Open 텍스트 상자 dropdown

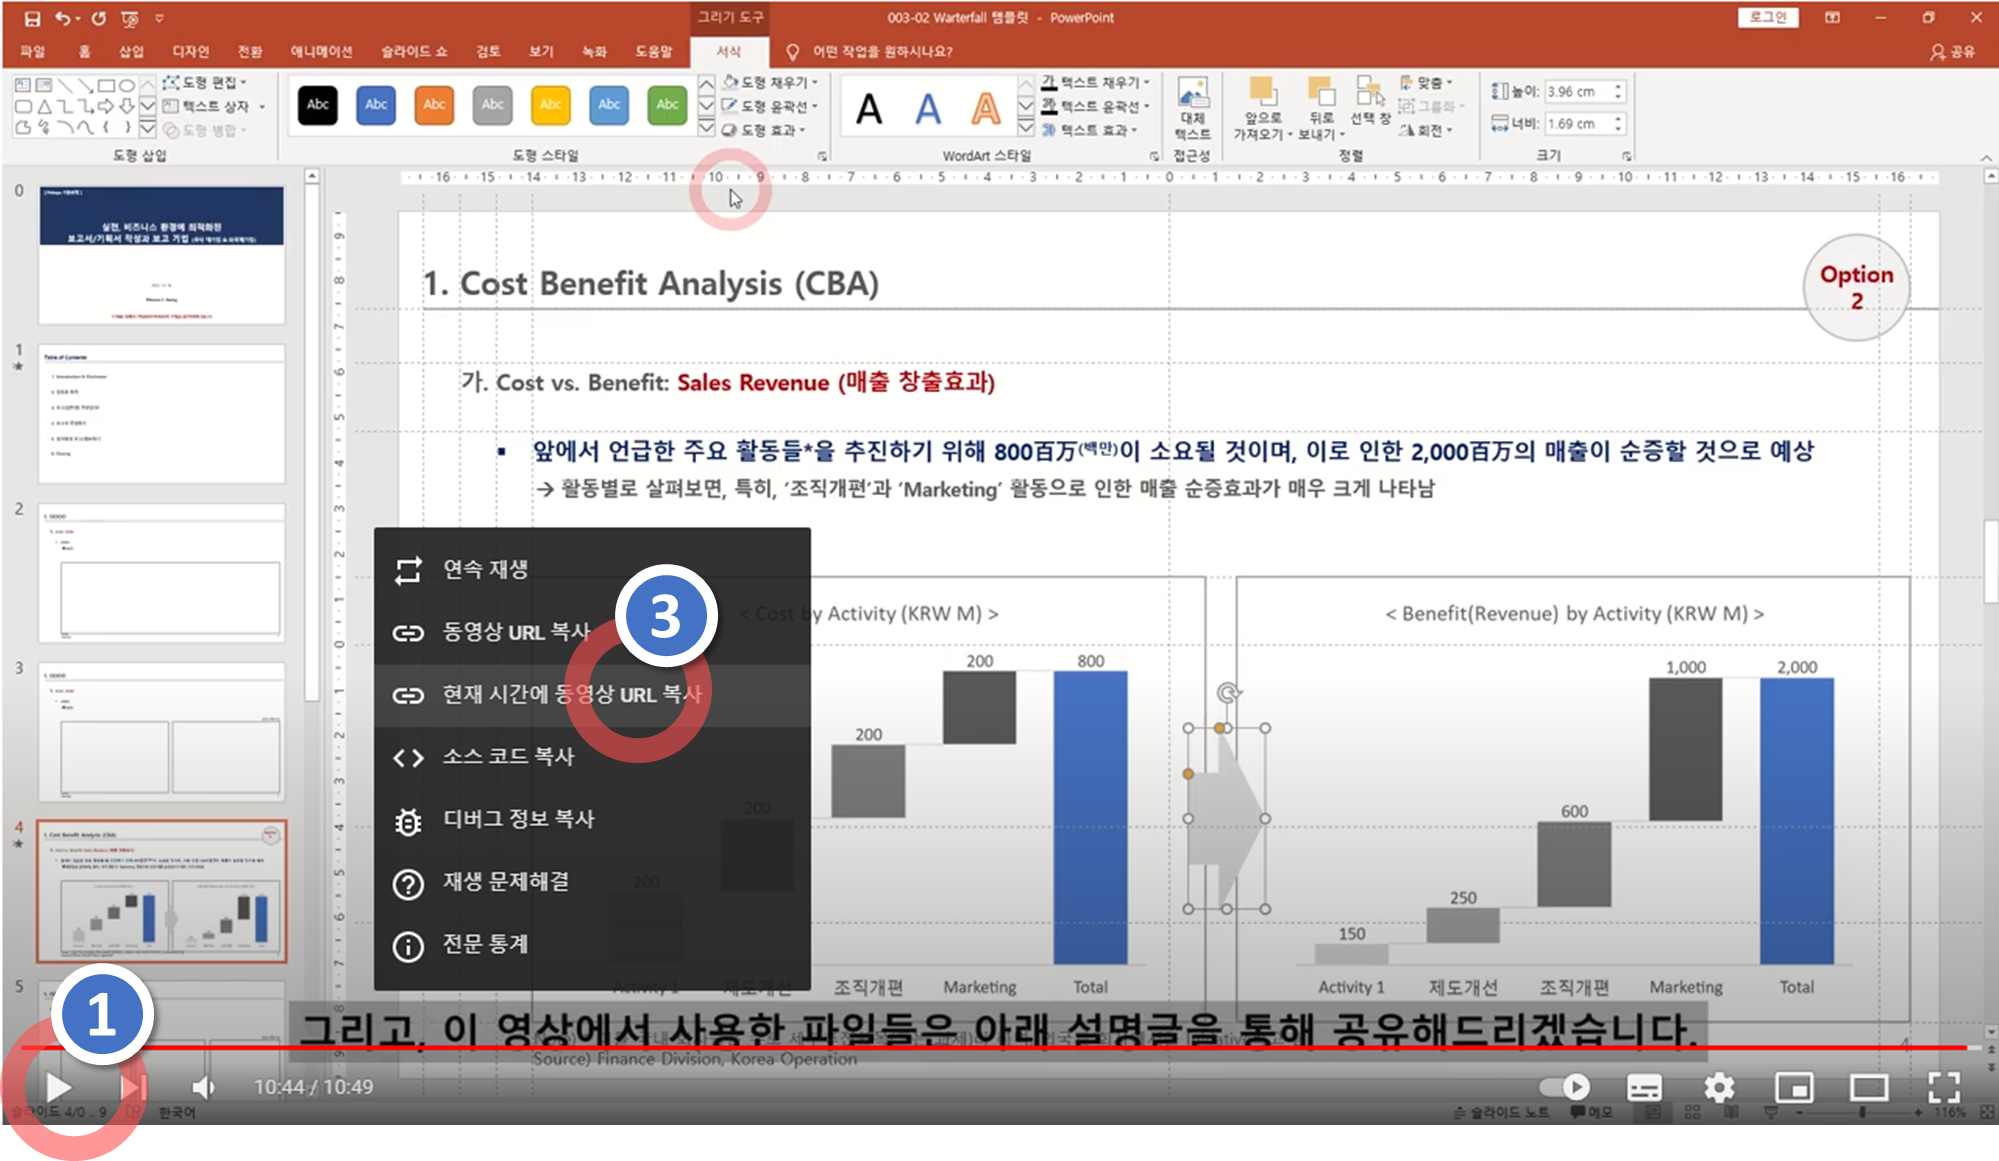[214, 106]
